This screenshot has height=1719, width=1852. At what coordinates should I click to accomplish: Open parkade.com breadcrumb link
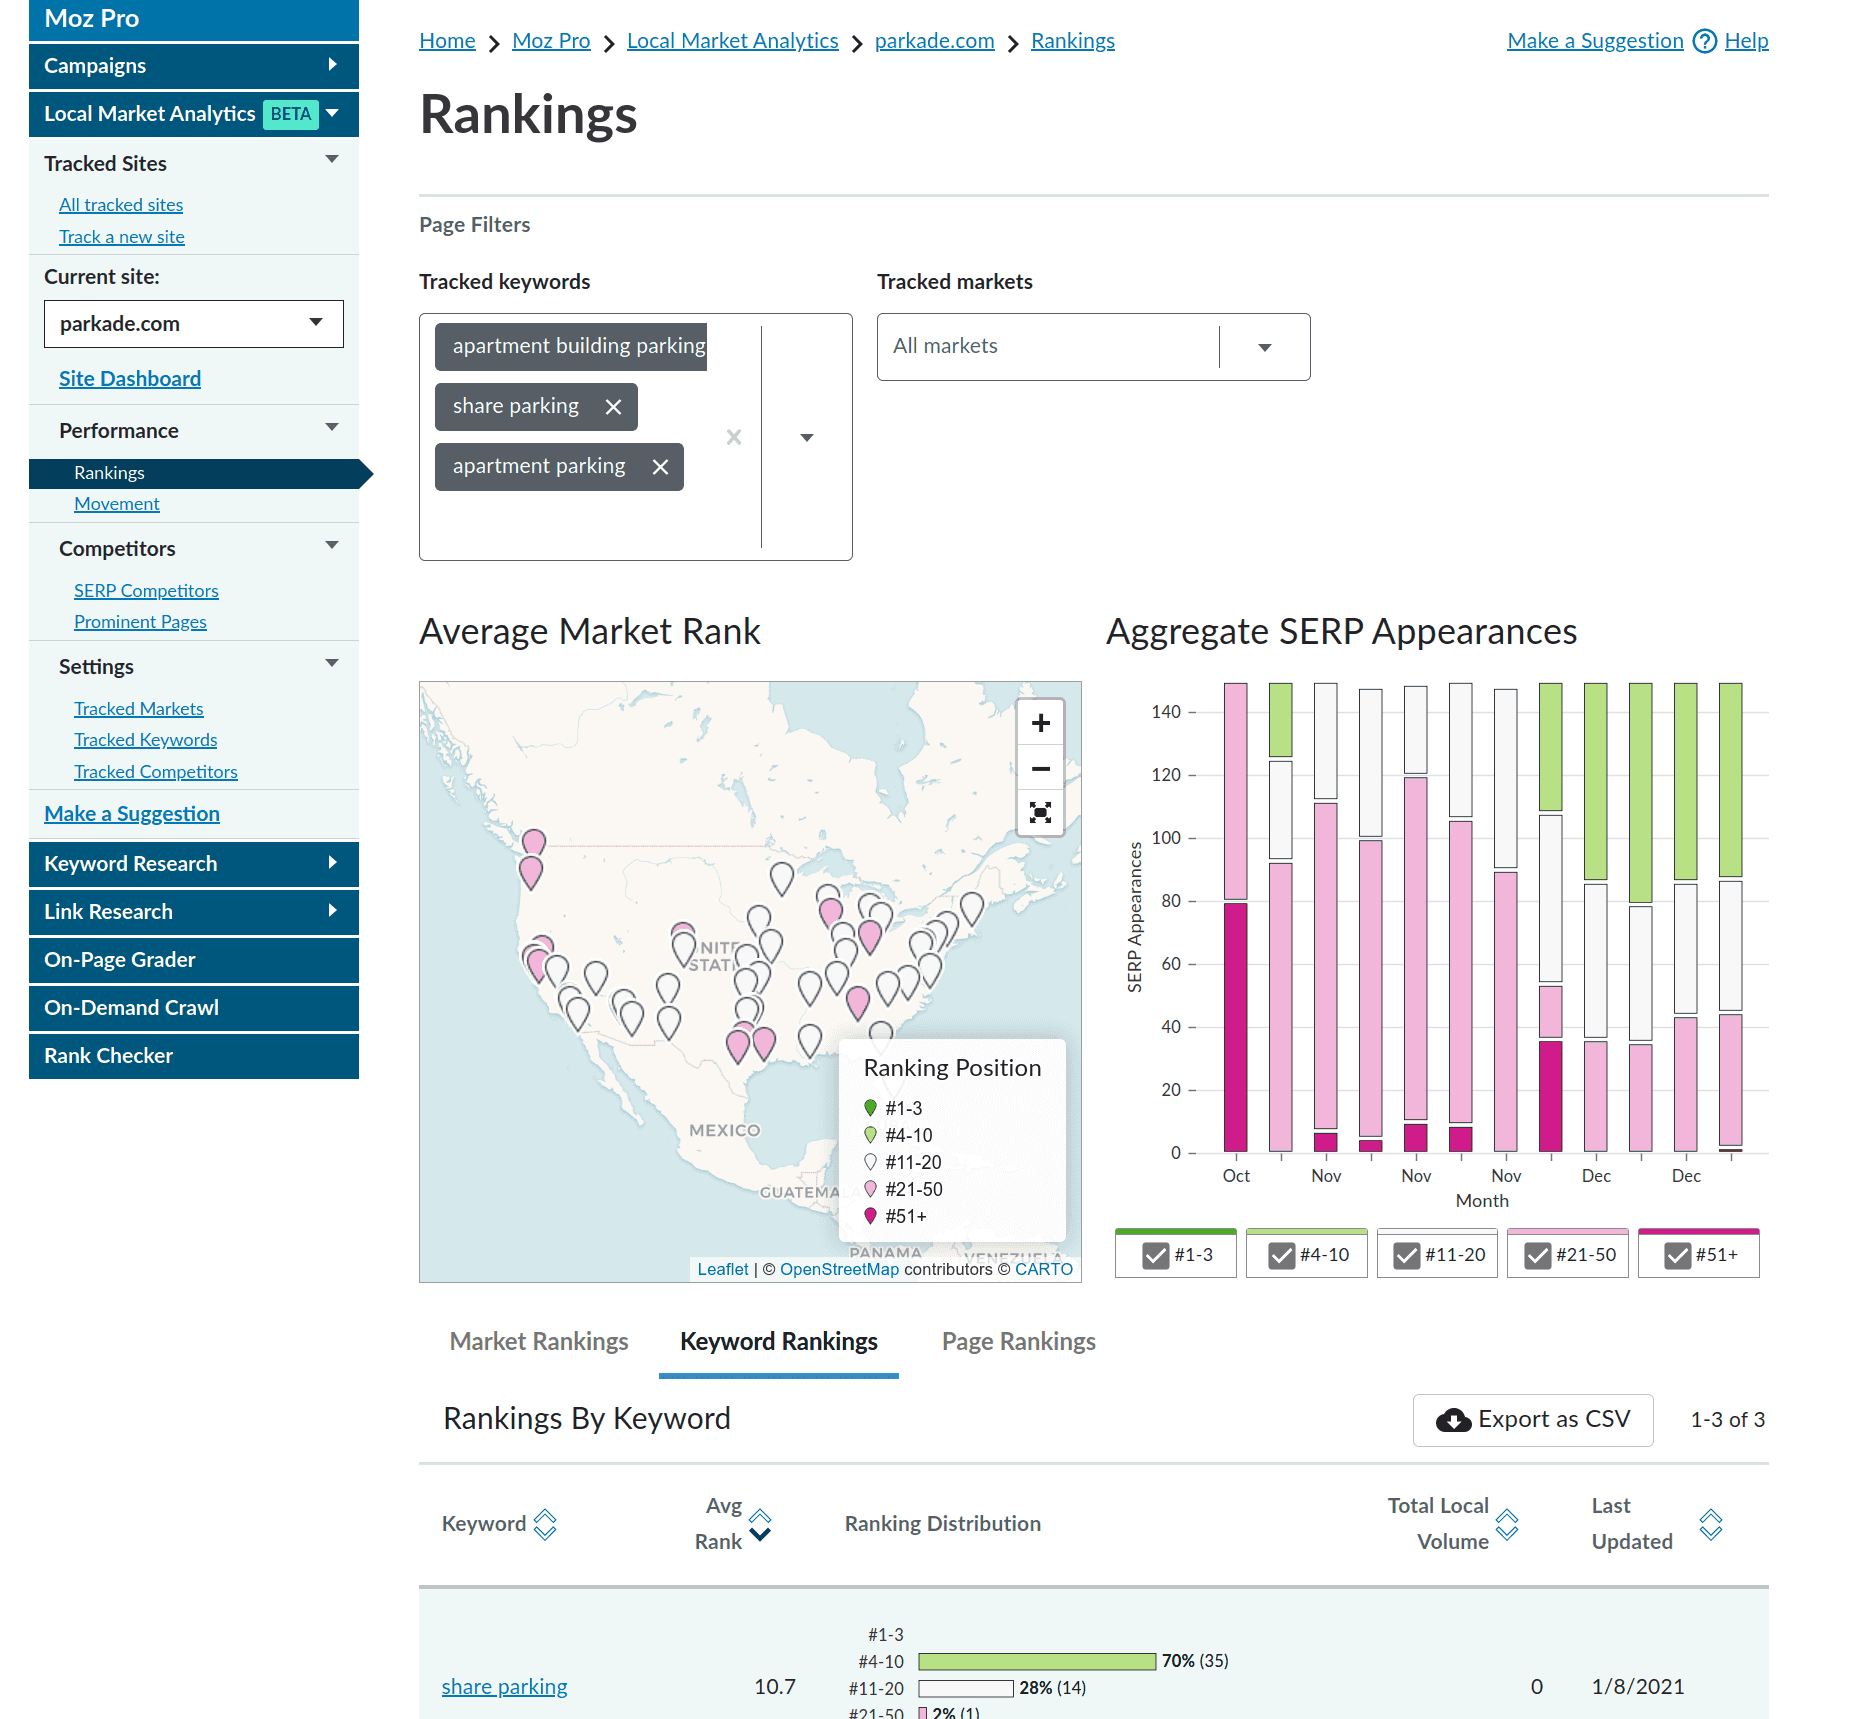point(935,41)
